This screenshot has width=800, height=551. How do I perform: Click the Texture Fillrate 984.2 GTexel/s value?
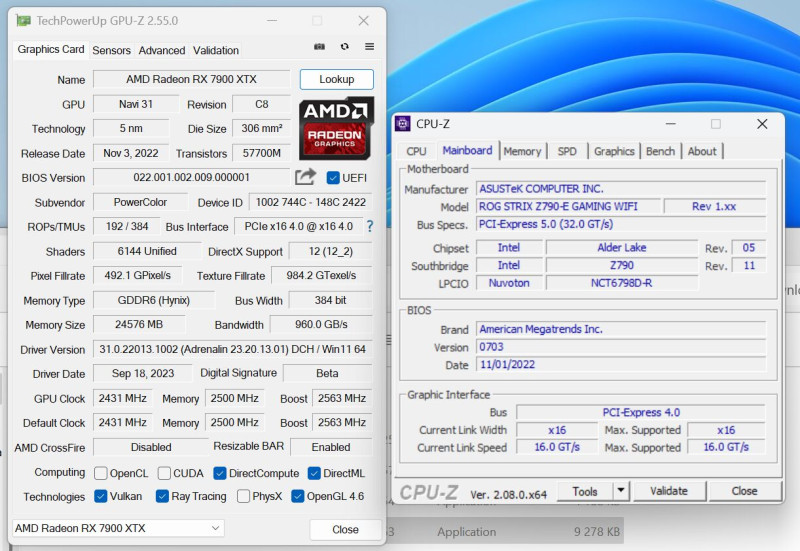point(321,276)
